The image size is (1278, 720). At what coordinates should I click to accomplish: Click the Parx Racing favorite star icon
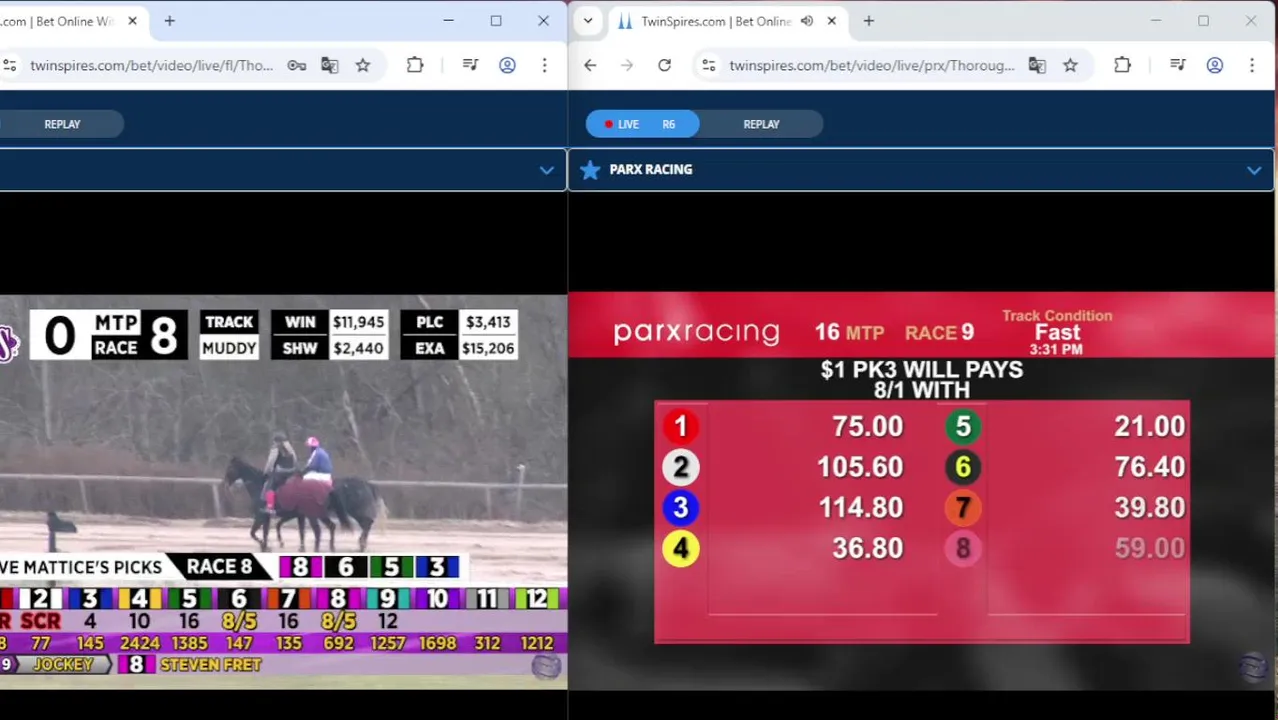pyautogui.click(x=590, y=170)
